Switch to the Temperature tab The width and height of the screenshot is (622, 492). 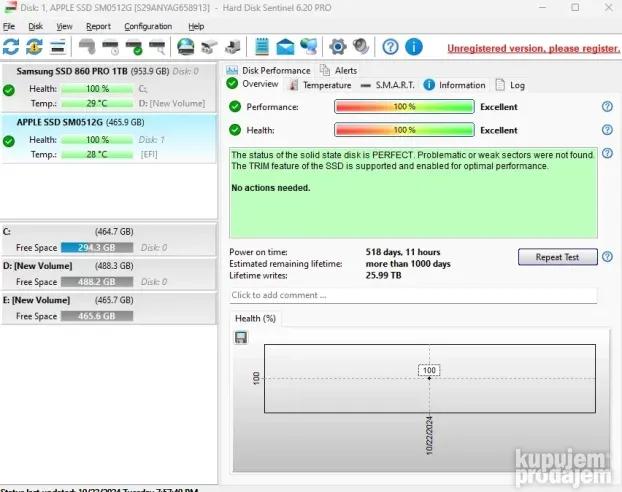tap(320, 86)
